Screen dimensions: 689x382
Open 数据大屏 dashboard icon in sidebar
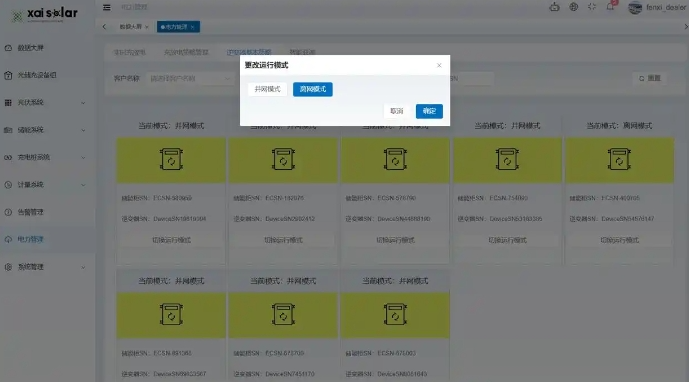(x=8, y=47)
